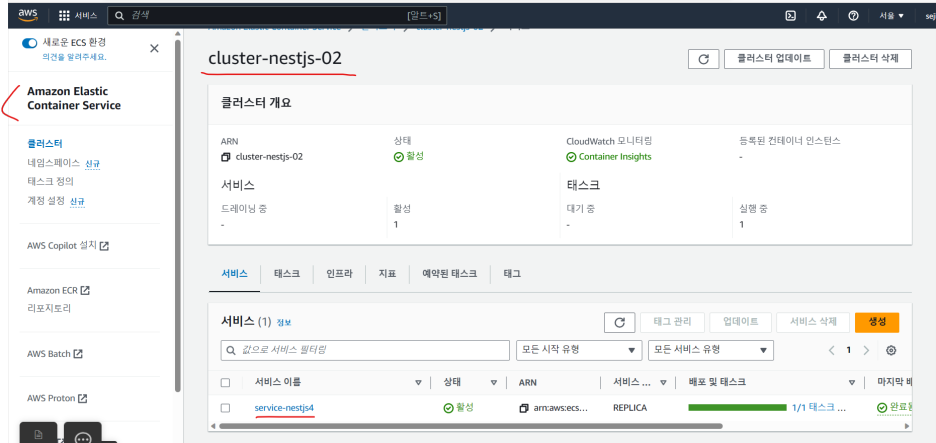The width and height of the screenshot is (936, 443).
Task: Refresh the cluster with the top refresh icon
Action: pyautogui.click(x=704, y=59)
